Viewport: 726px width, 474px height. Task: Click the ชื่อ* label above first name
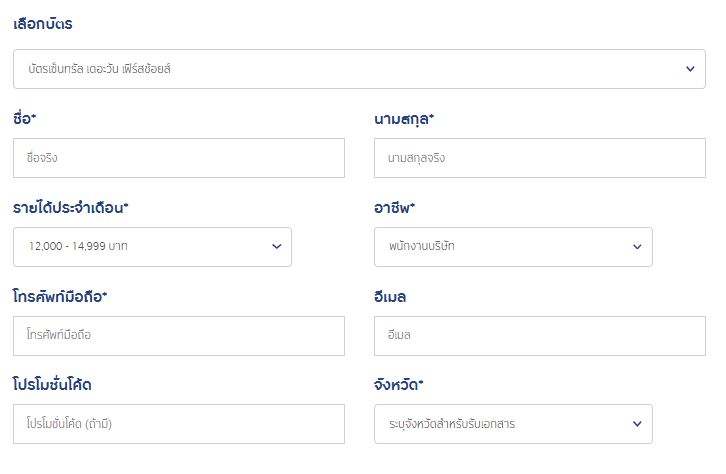point(25,120)
